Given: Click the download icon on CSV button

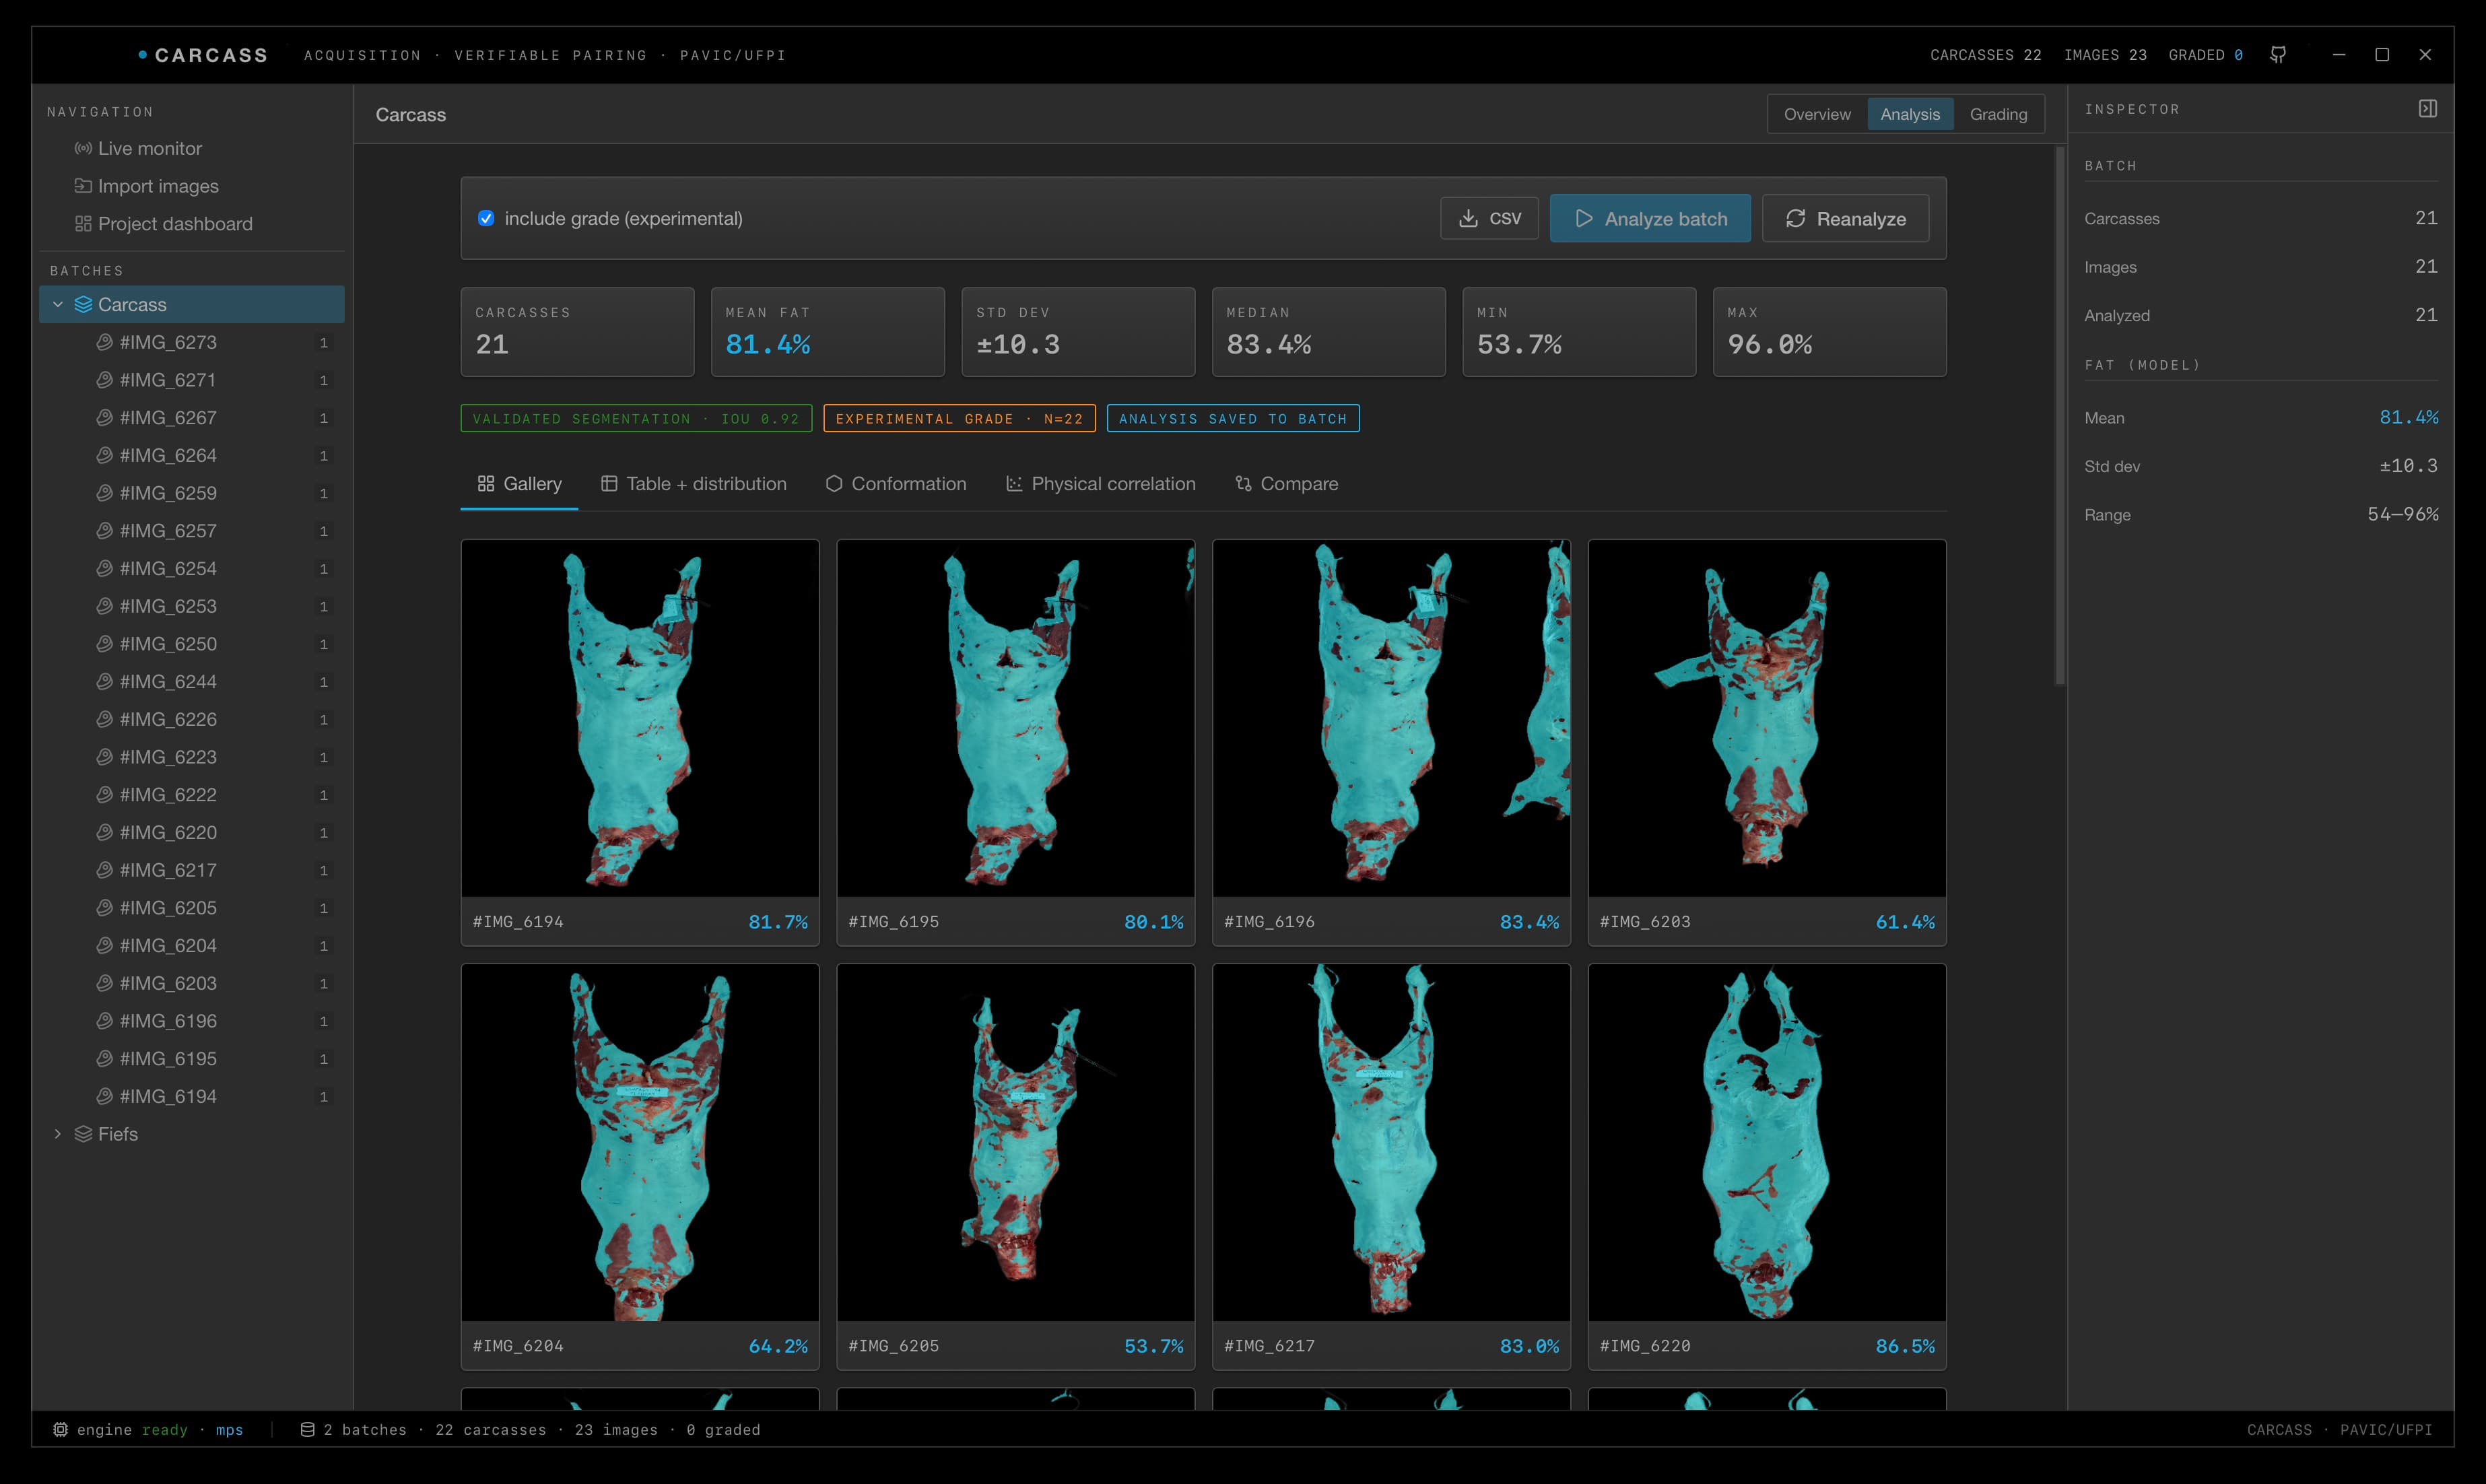Looking at the screenshot, I should click(1468, 218).
